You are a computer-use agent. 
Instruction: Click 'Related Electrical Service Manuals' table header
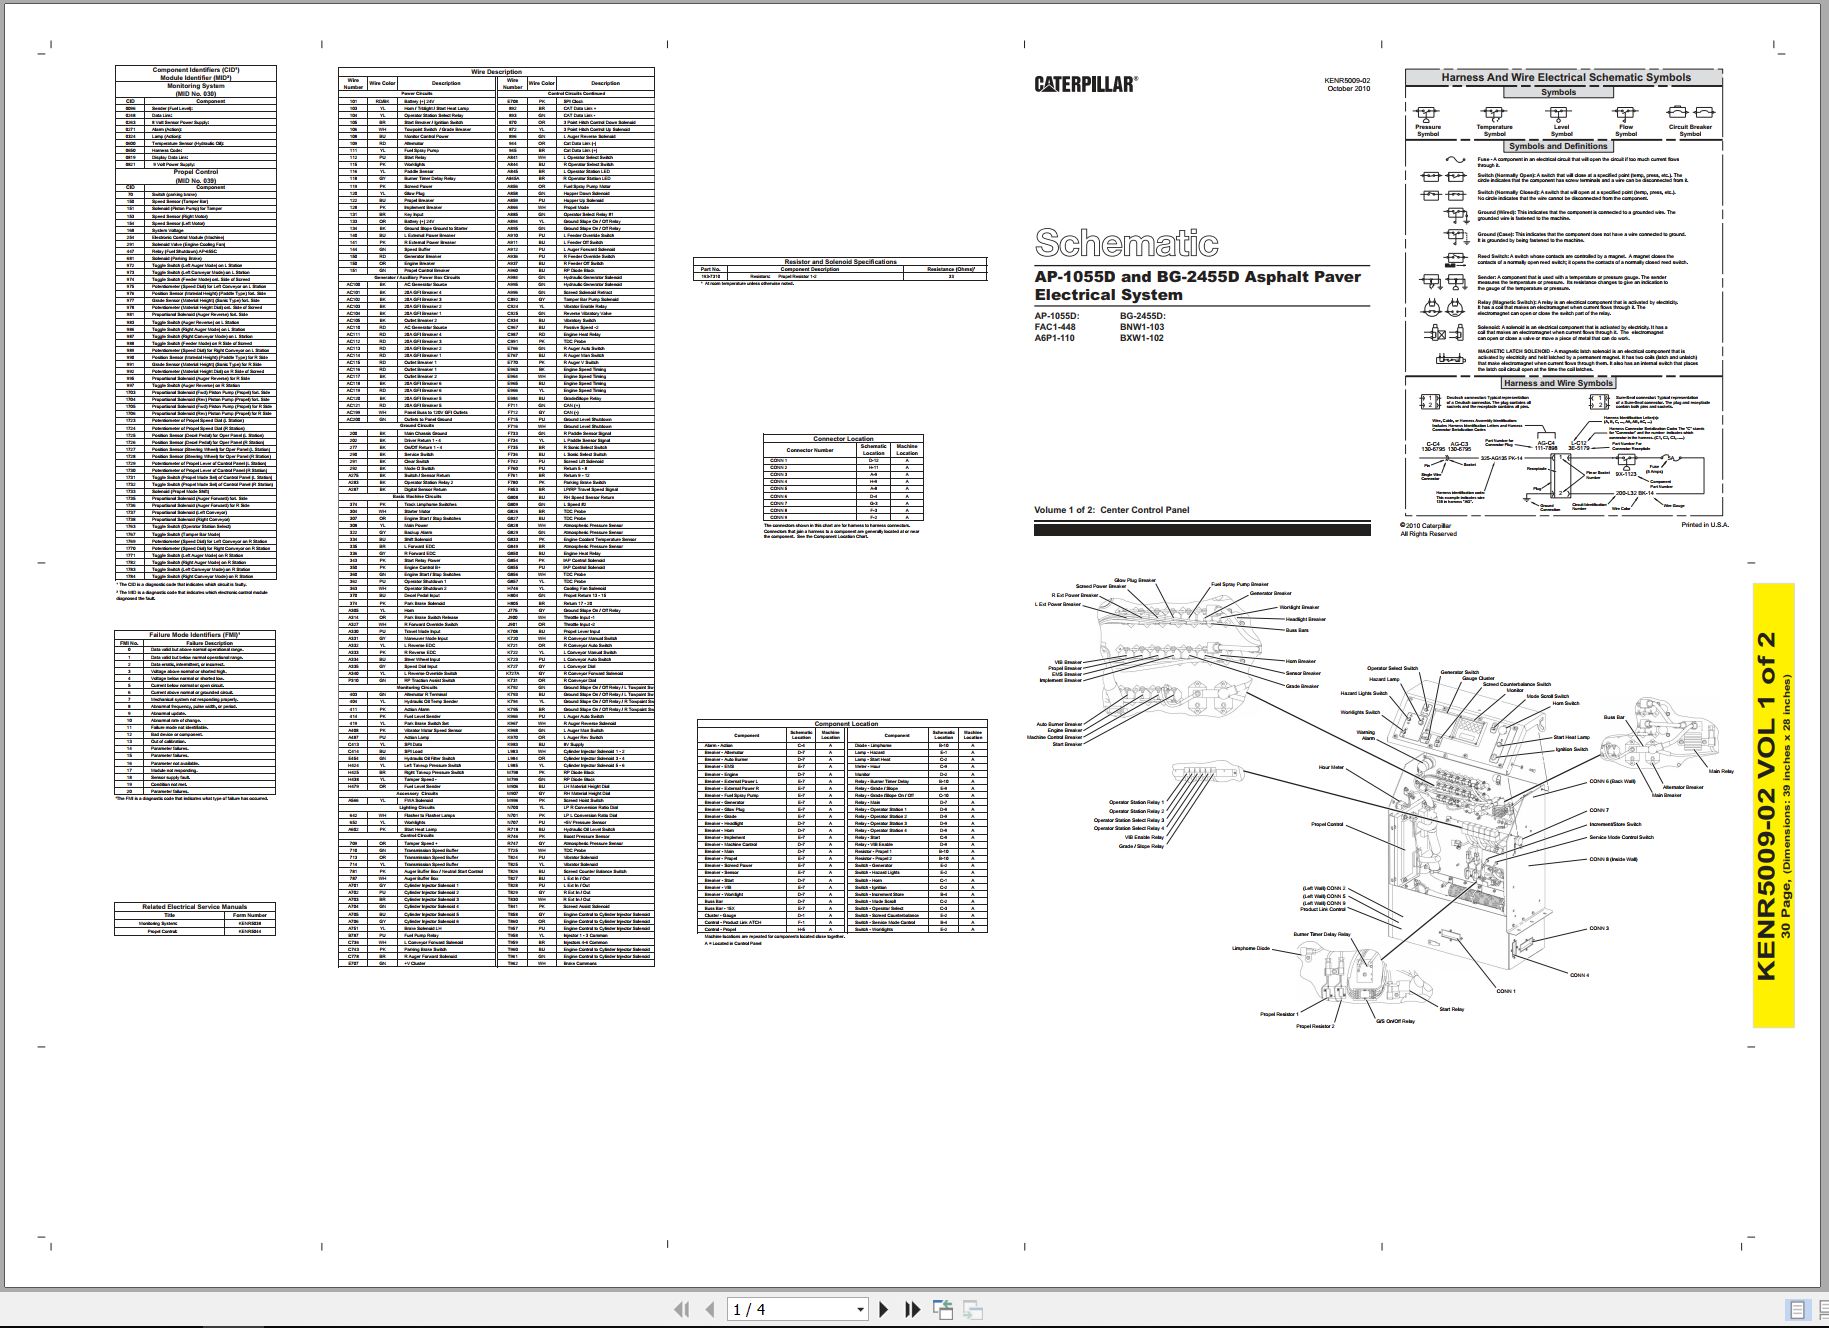194,907
